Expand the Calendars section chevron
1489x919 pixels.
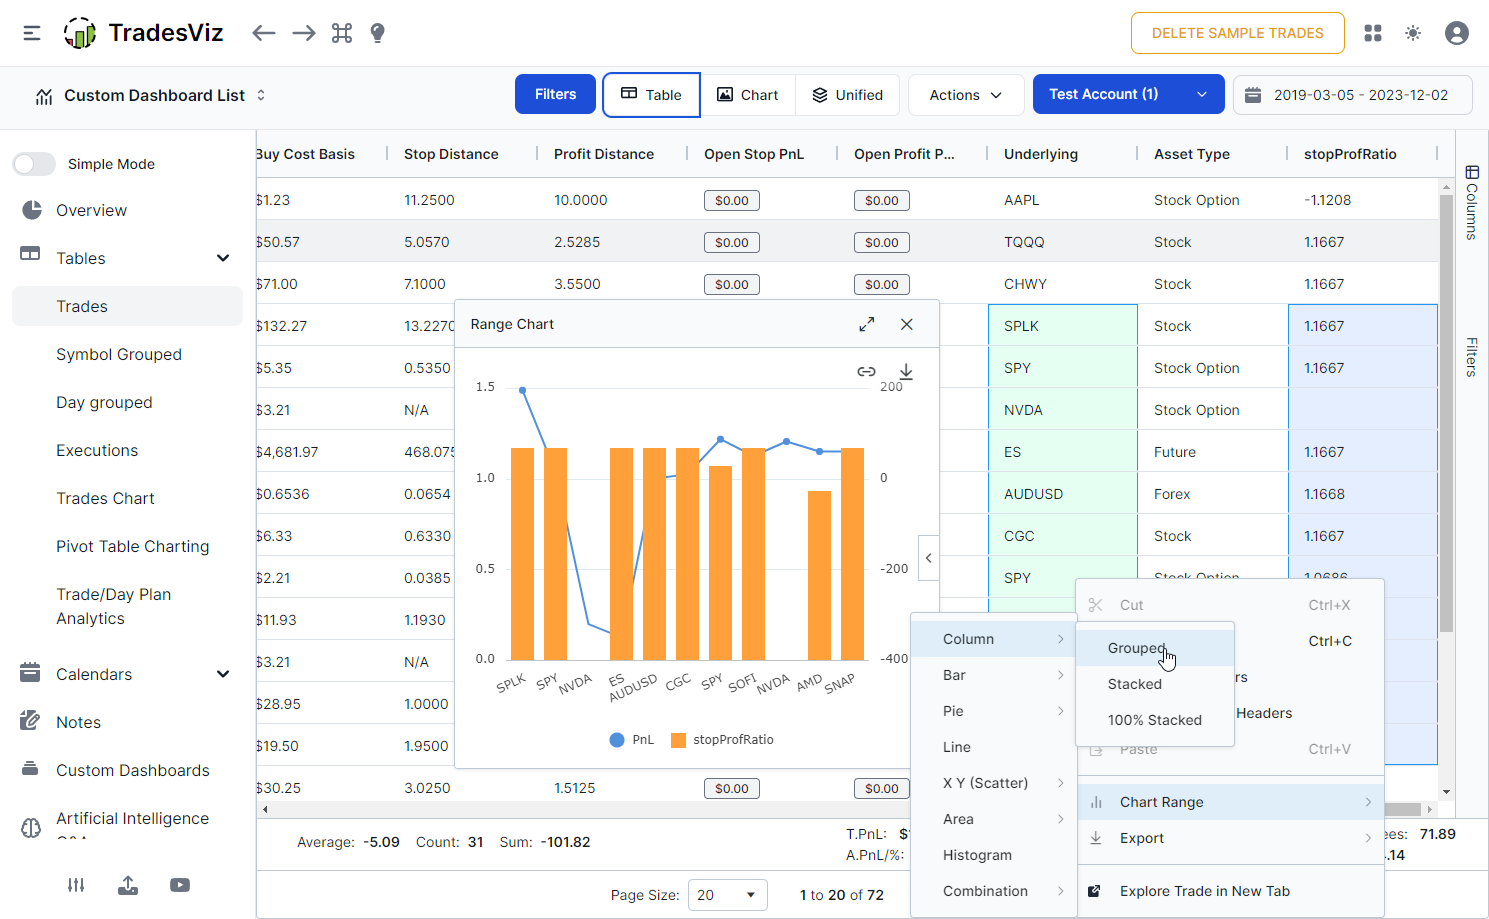point(223,674)
